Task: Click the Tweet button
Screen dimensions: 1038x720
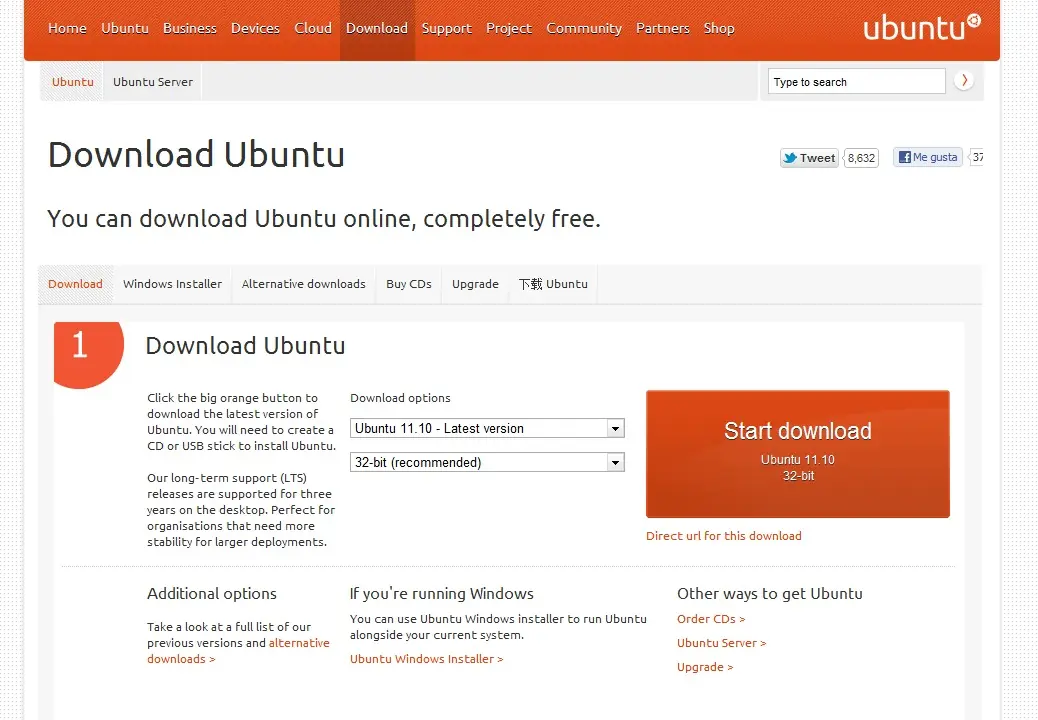Action: (809, 158)
